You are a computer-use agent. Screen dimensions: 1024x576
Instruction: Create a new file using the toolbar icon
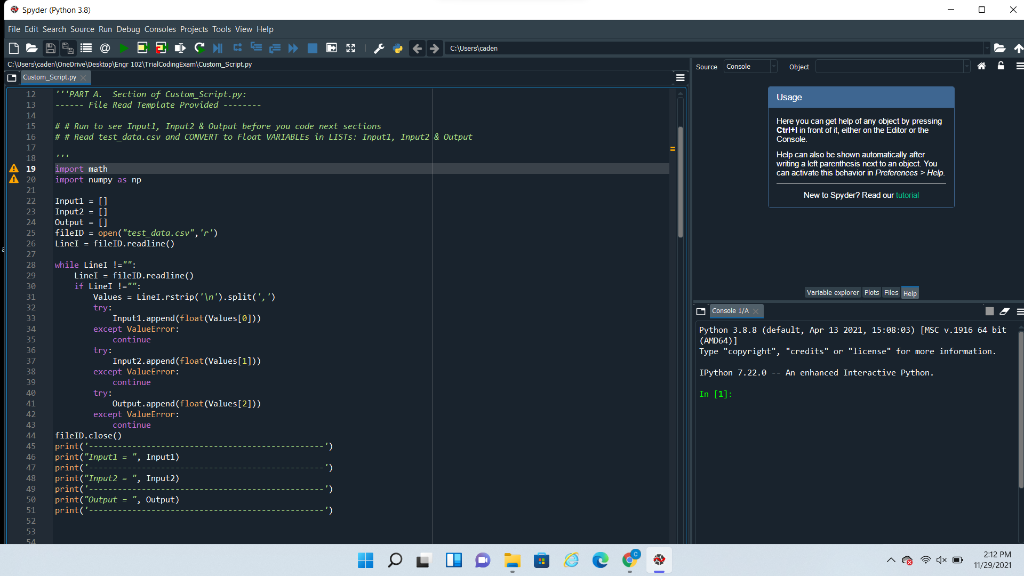14,47
